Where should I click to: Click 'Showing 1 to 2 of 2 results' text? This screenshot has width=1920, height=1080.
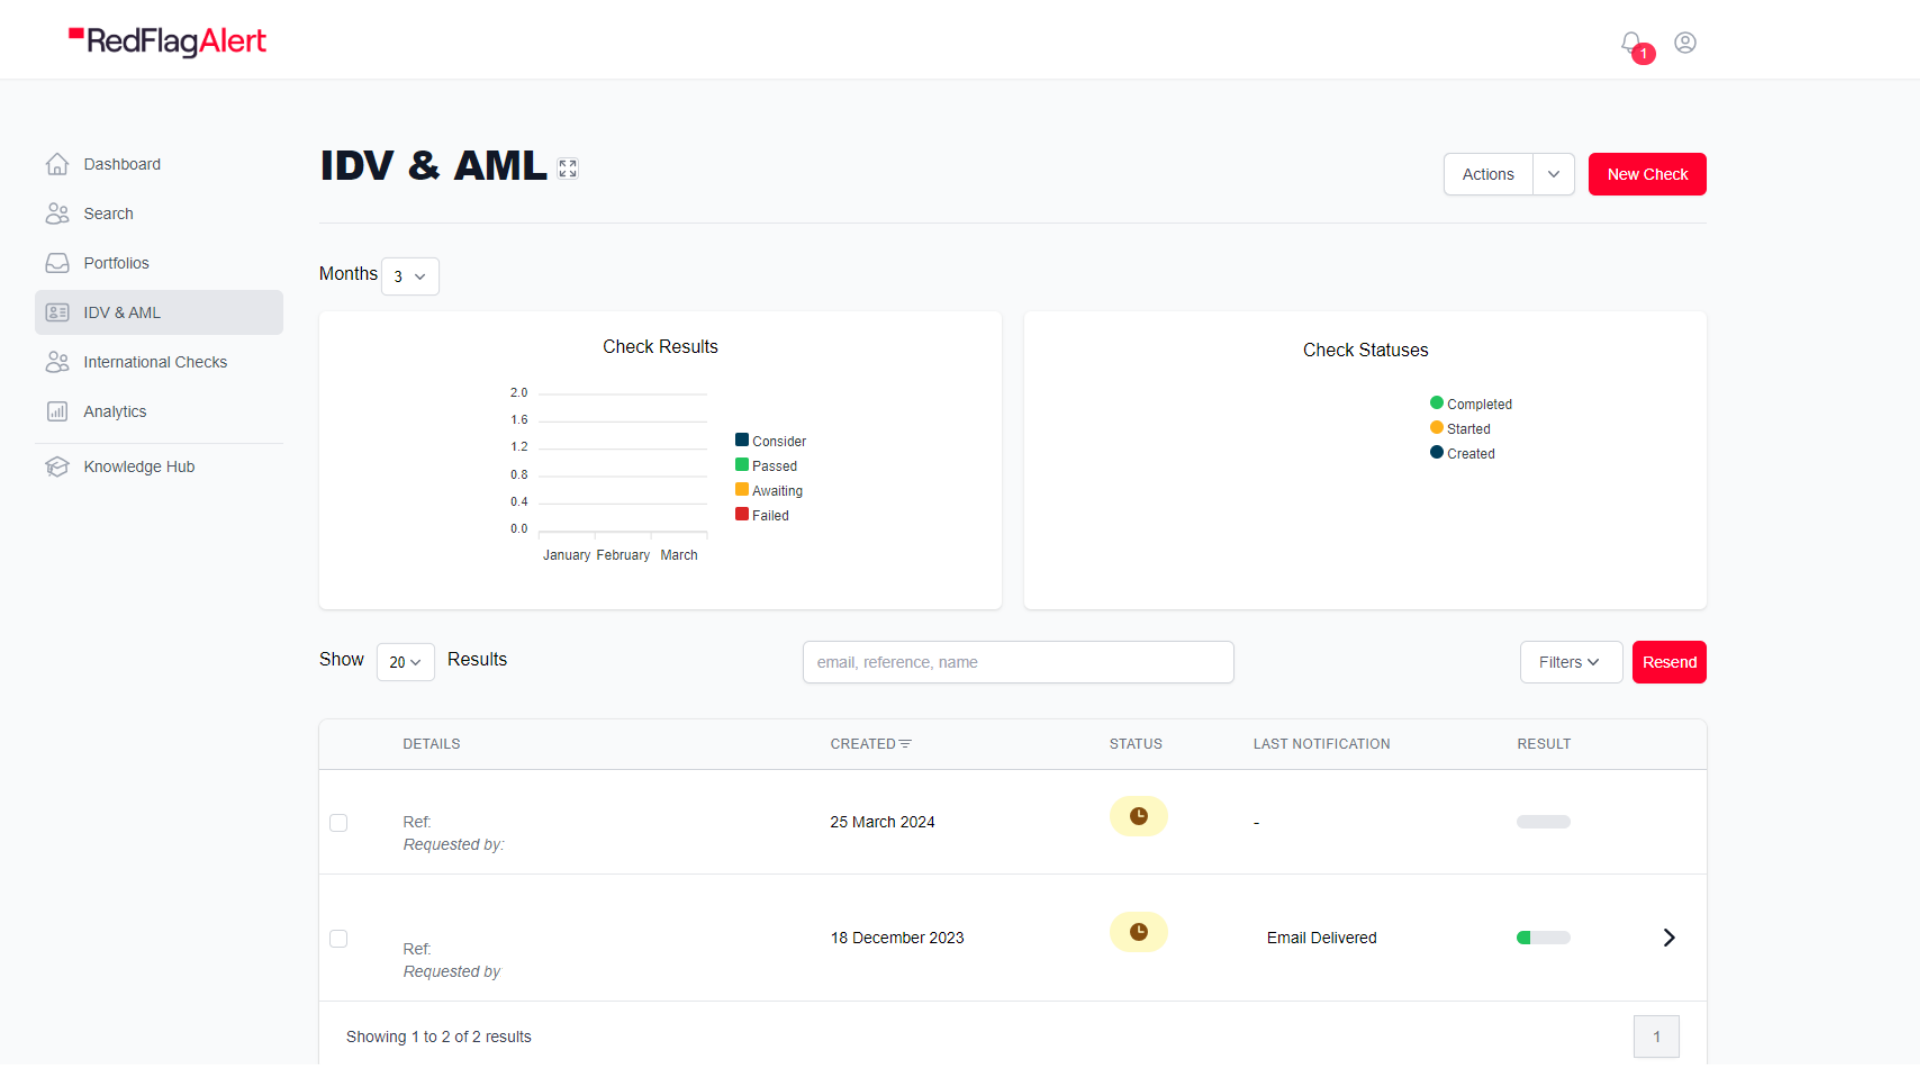438,1037
